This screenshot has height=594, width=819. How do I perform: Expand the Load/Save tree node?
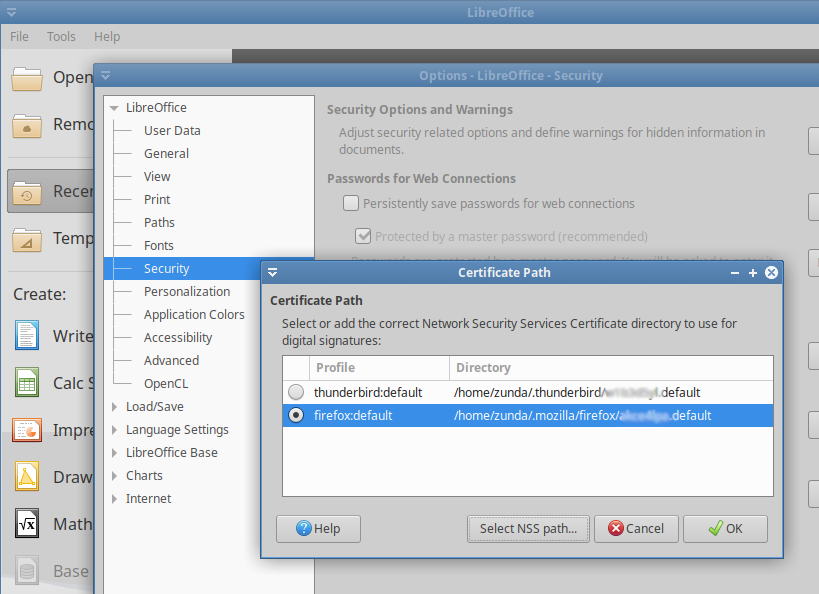(x=114, y=407)
